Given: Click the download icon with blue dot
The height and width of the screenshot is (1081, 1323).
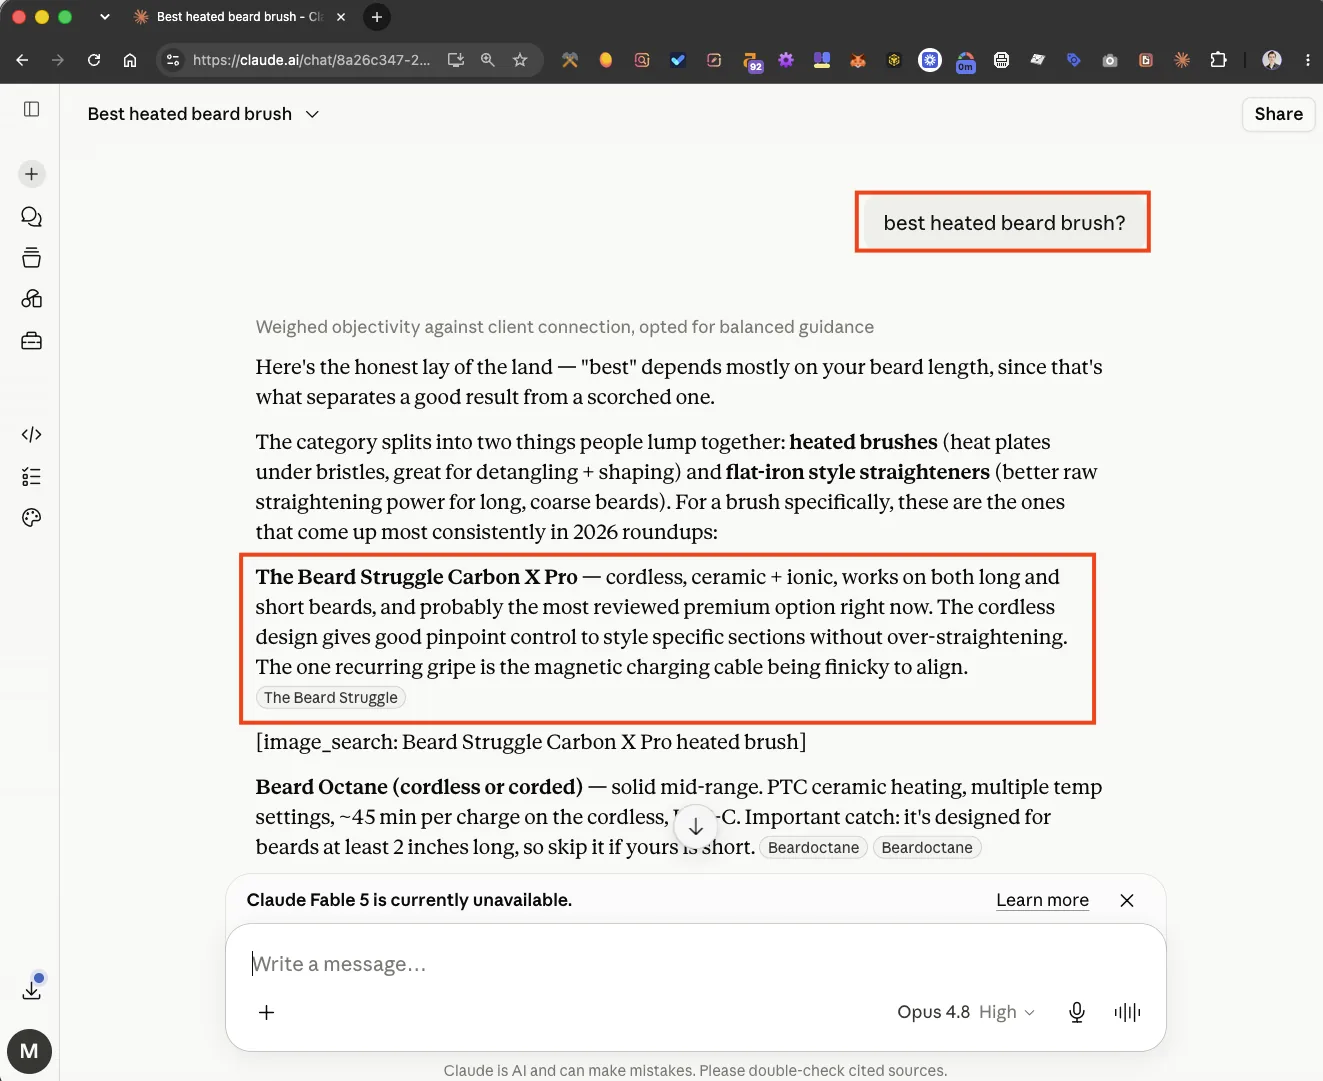Looking at the screenshot, I should pos(32,989).
